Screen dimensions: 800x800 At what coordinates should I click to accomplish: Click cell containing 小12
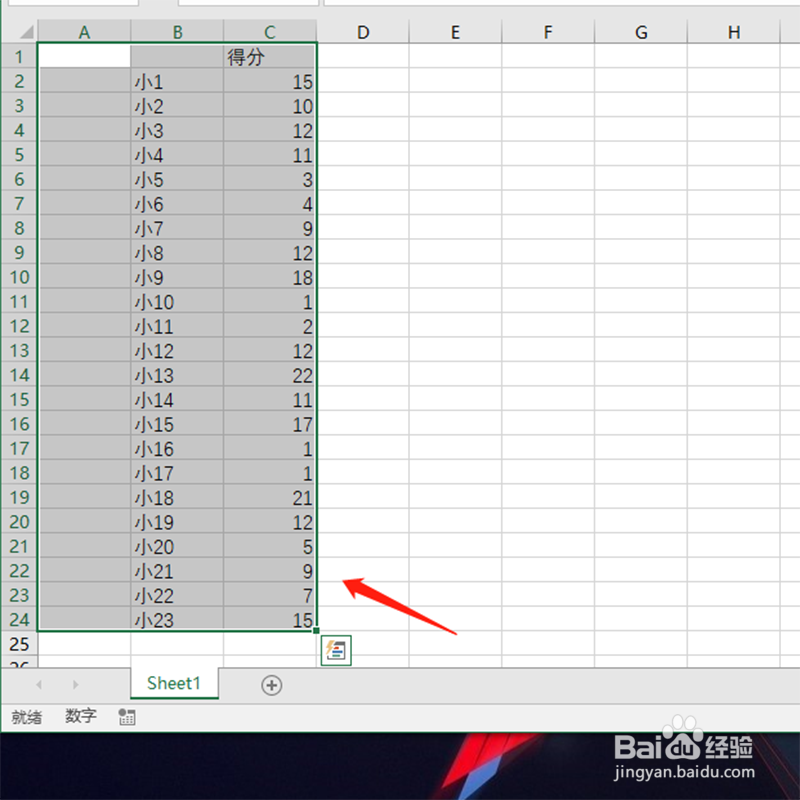pyautogui.click(x=177, y=350)
